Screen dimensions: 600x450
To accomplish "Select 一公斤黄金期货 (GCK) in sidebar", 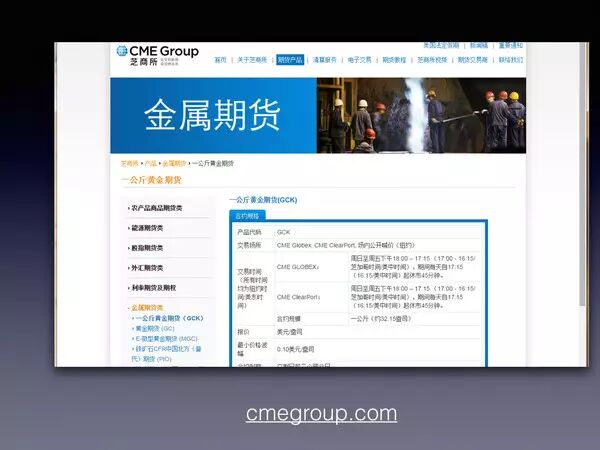I will coord(170,318).
